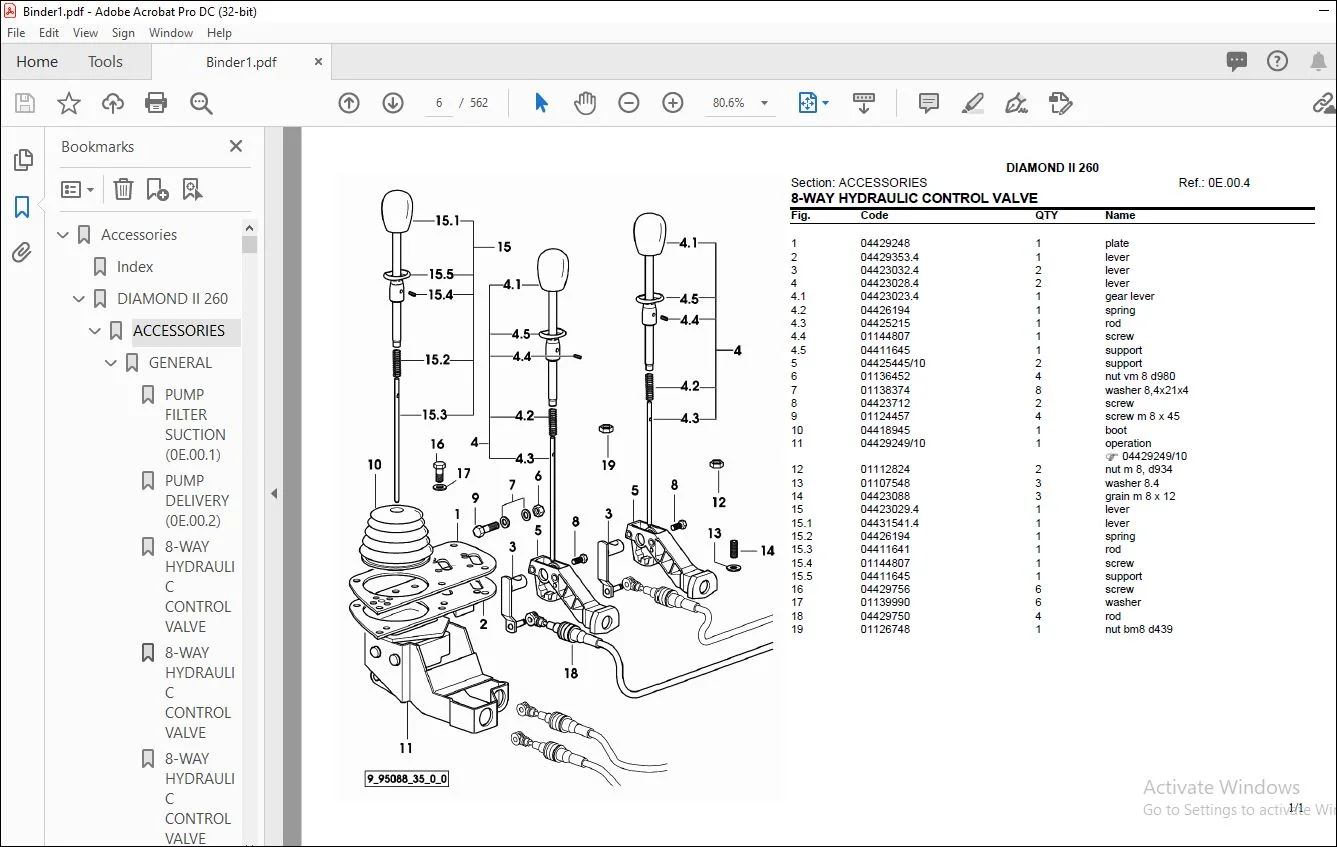Print the document with printer icon
1337x847 pixels.
click(156, 103)
